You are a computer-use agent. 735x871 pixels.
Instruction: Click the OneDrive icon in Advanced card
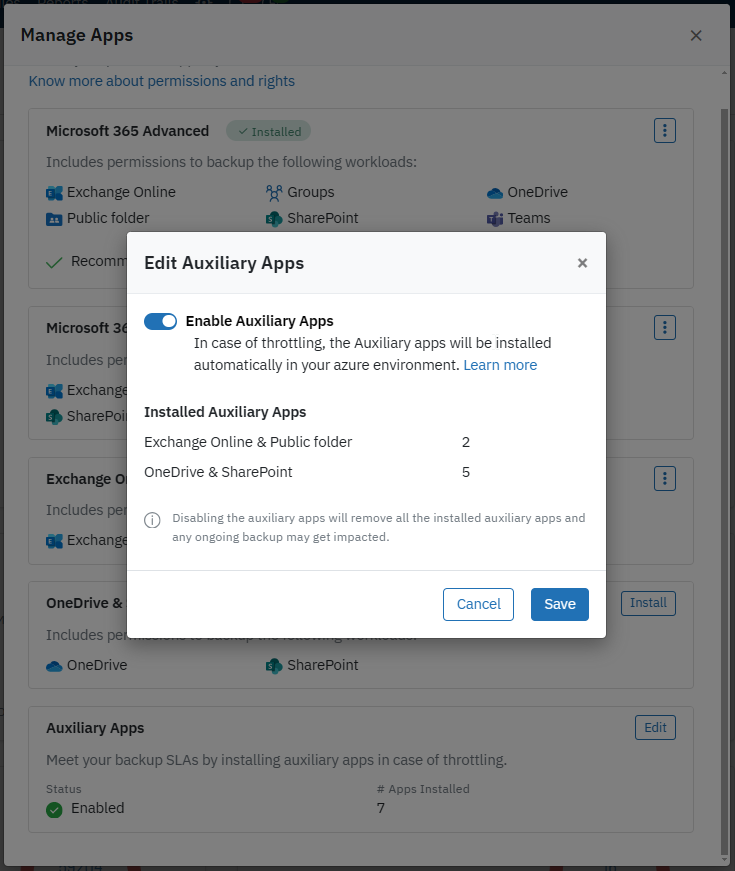tap(494, 192)
